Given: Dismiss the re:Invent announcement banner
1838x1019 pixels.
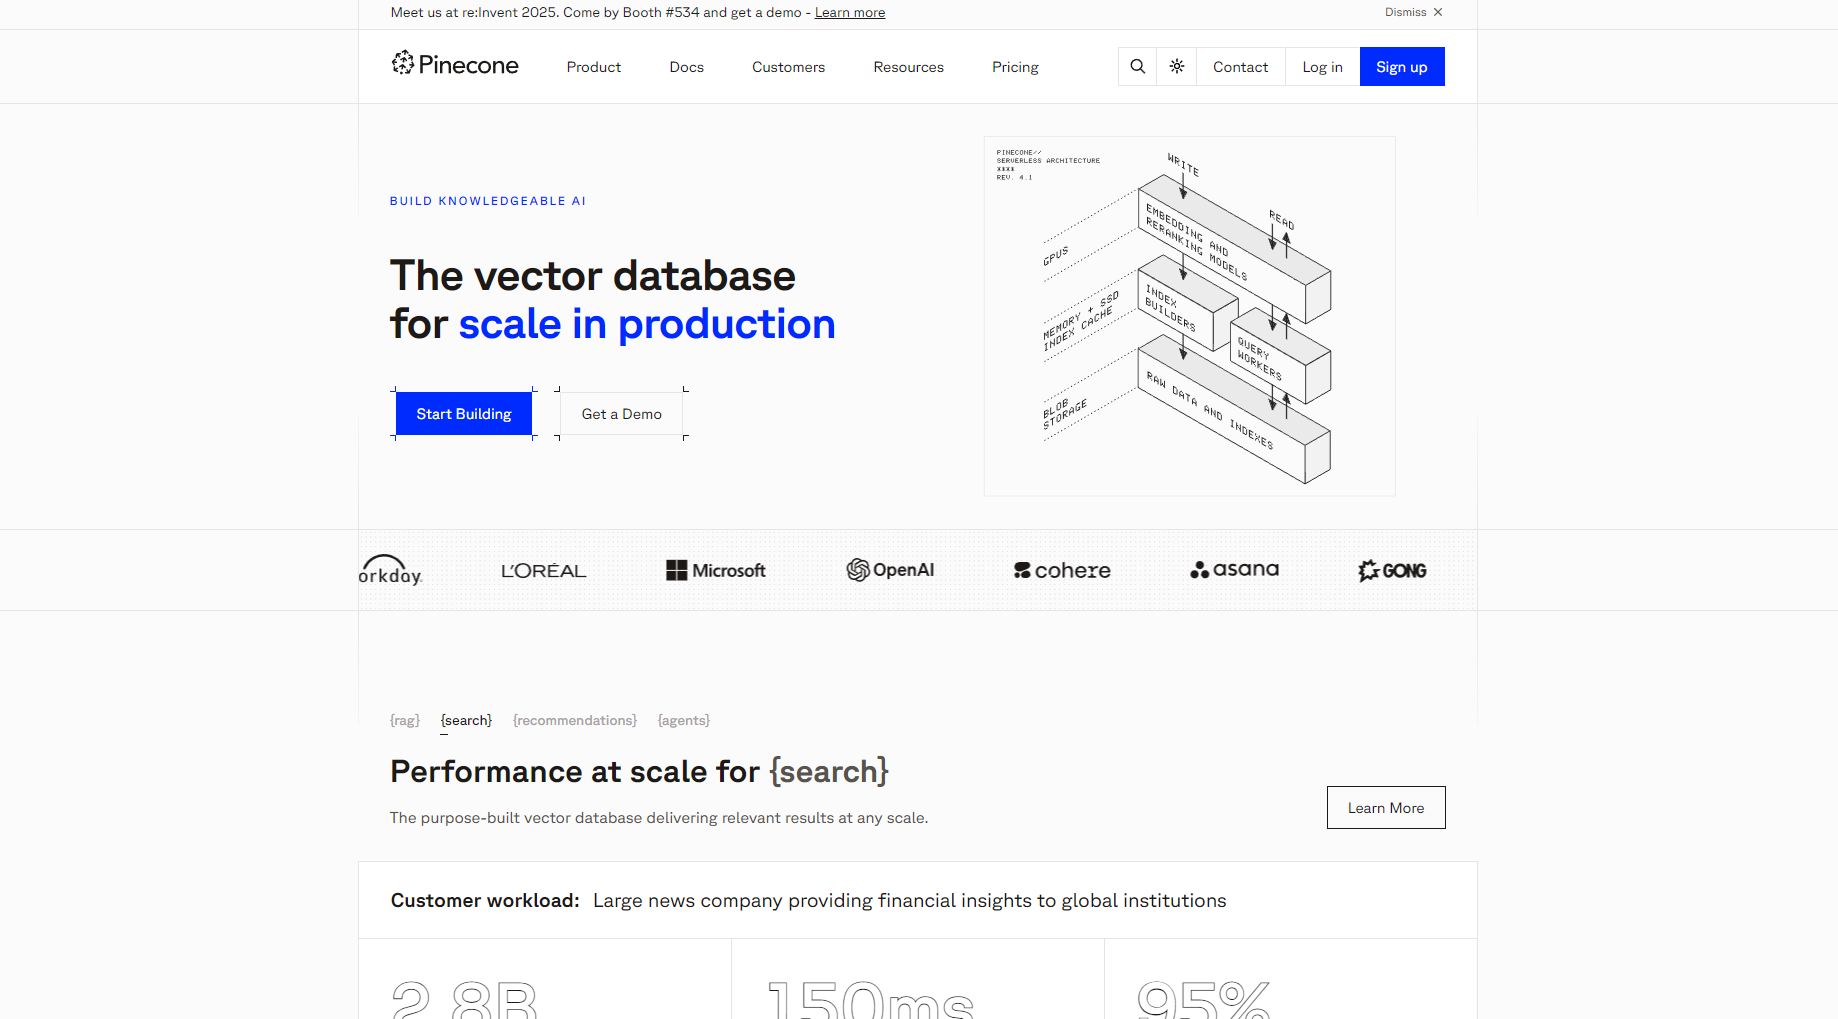Looking at the screenshot, I should coord(1413,12).
